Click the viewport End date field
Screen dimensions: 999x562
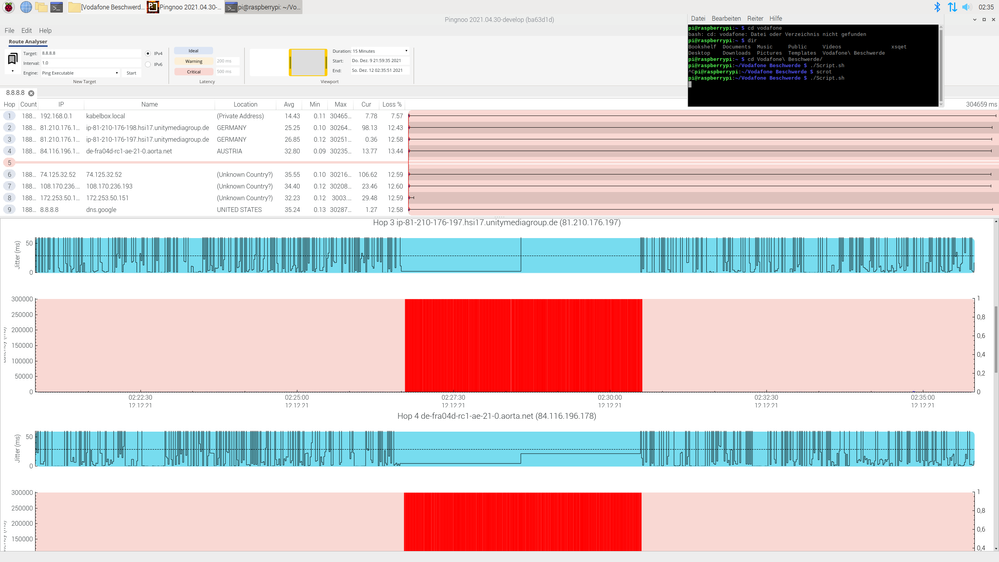click(x=380, y=70)
